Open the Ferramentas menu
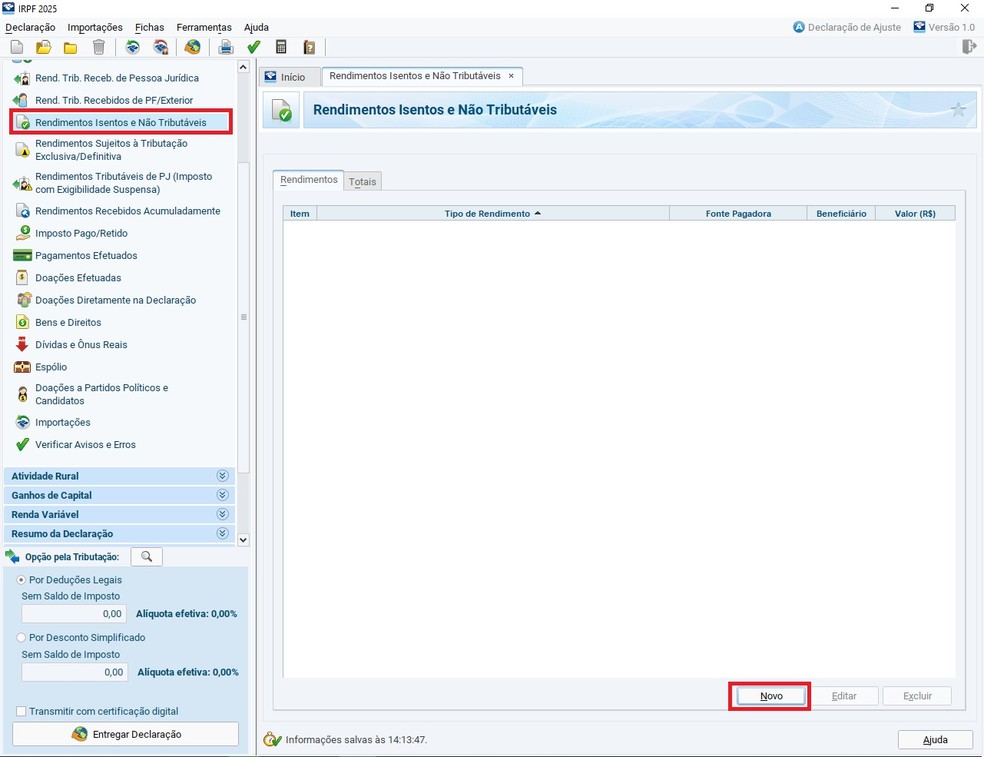This screenshot has height=757, width=984. [x=203, y=27]
